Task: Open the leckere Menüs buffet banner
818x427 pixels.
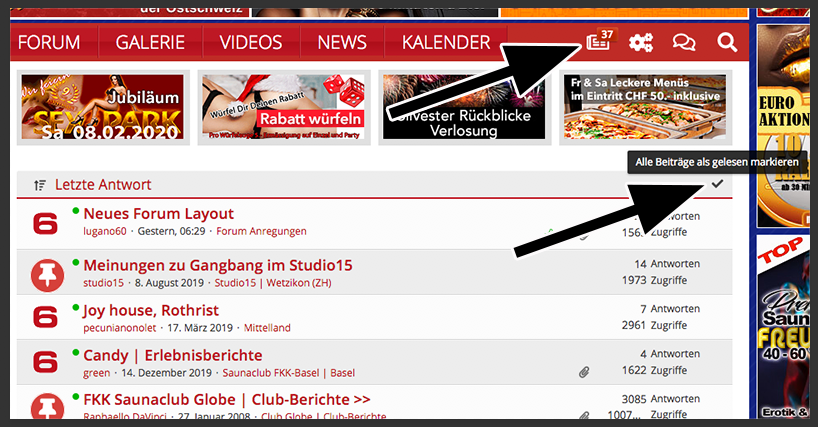Action: 645,107
